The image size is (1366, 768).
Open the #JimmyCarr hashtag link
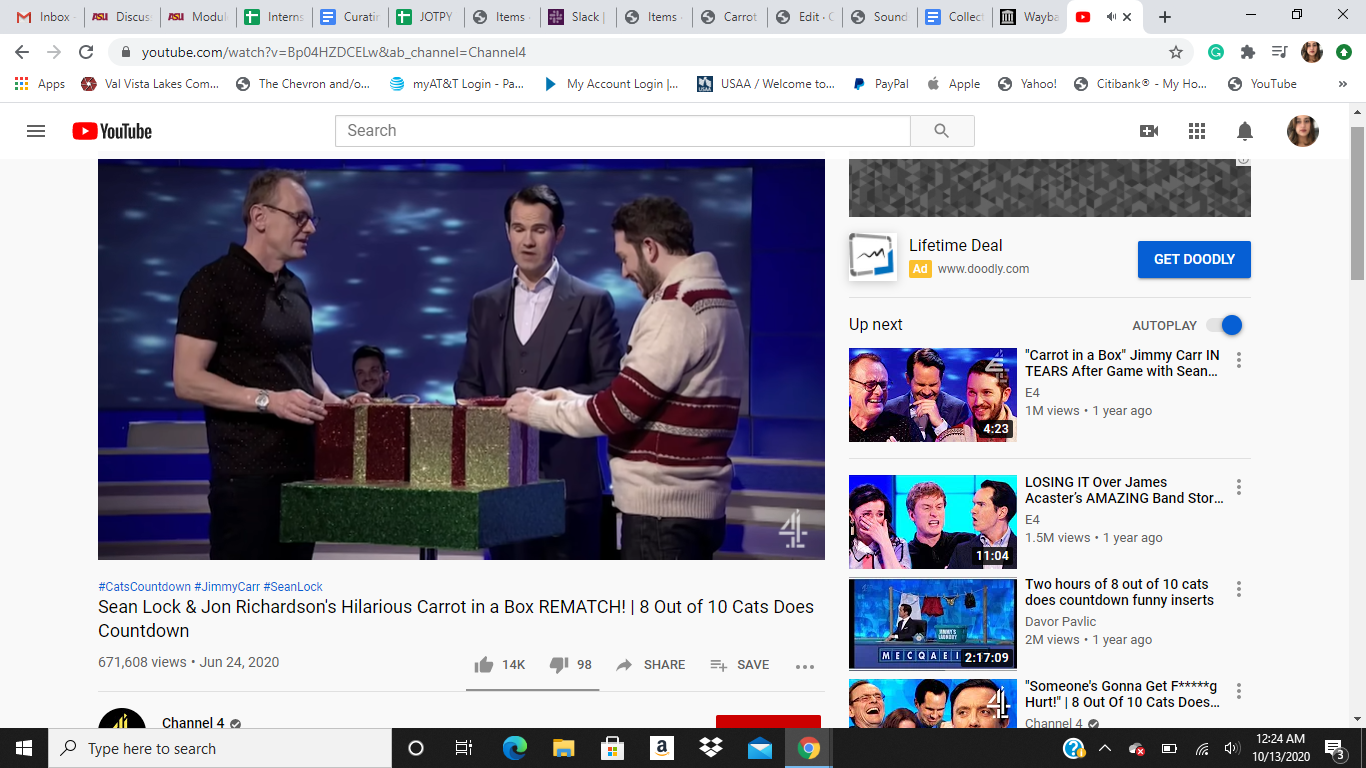[227, 587]
